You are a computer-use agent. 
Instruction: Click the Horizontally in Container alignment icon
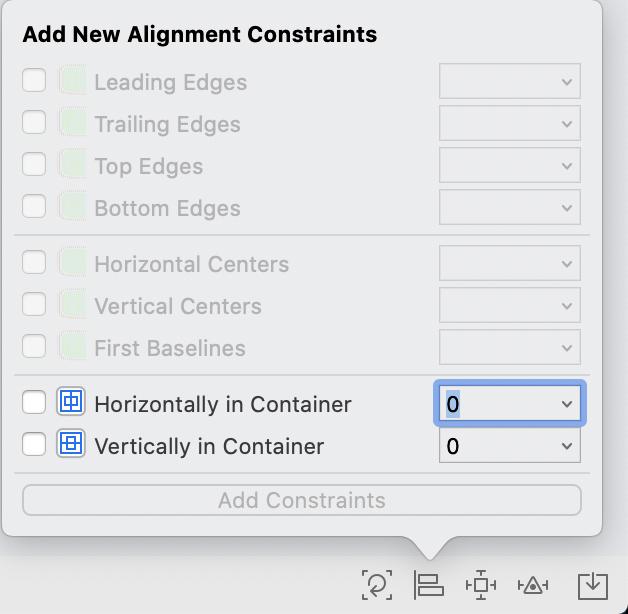click(71, 403)
